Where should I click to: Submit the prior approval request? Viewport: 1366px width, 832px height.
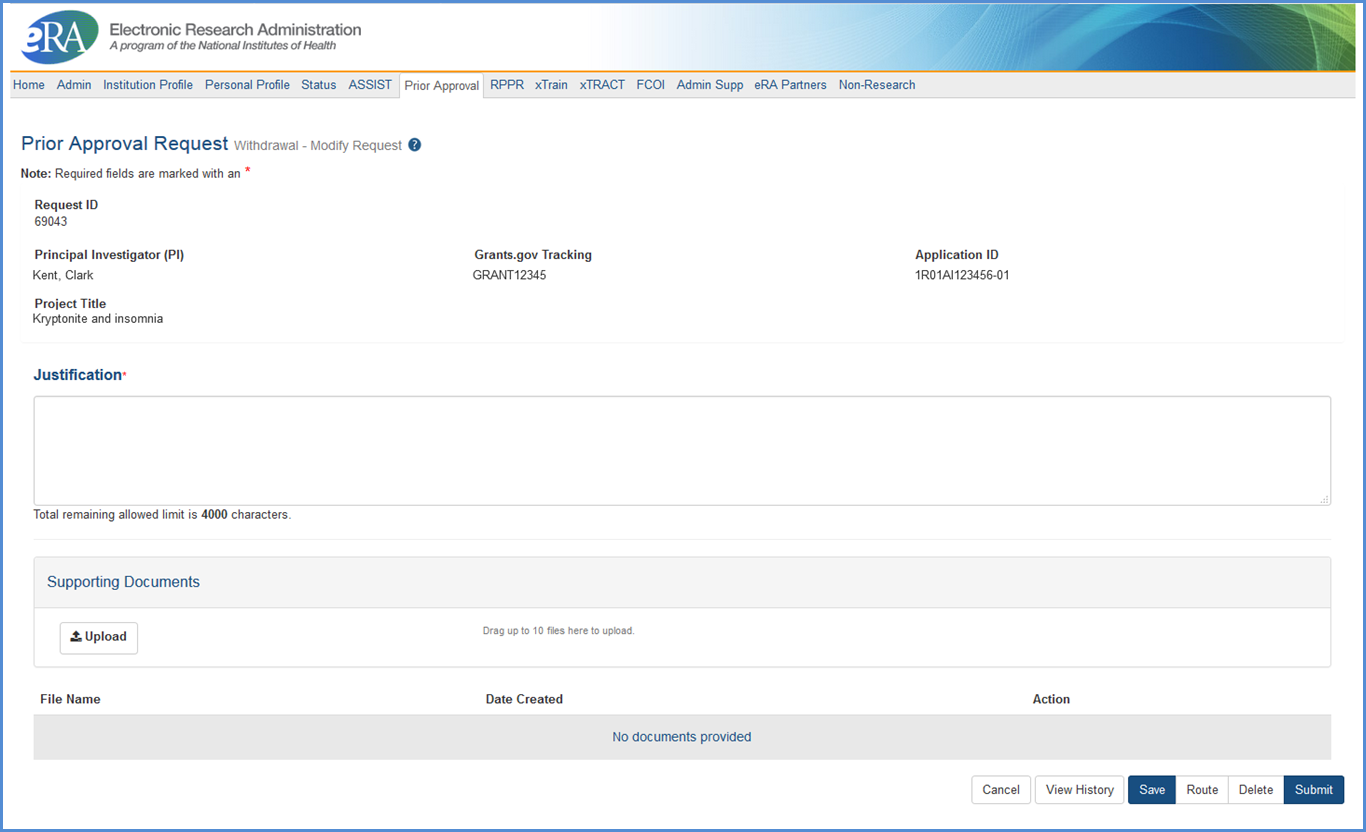pyautogui.click(x=1313, y=790)
